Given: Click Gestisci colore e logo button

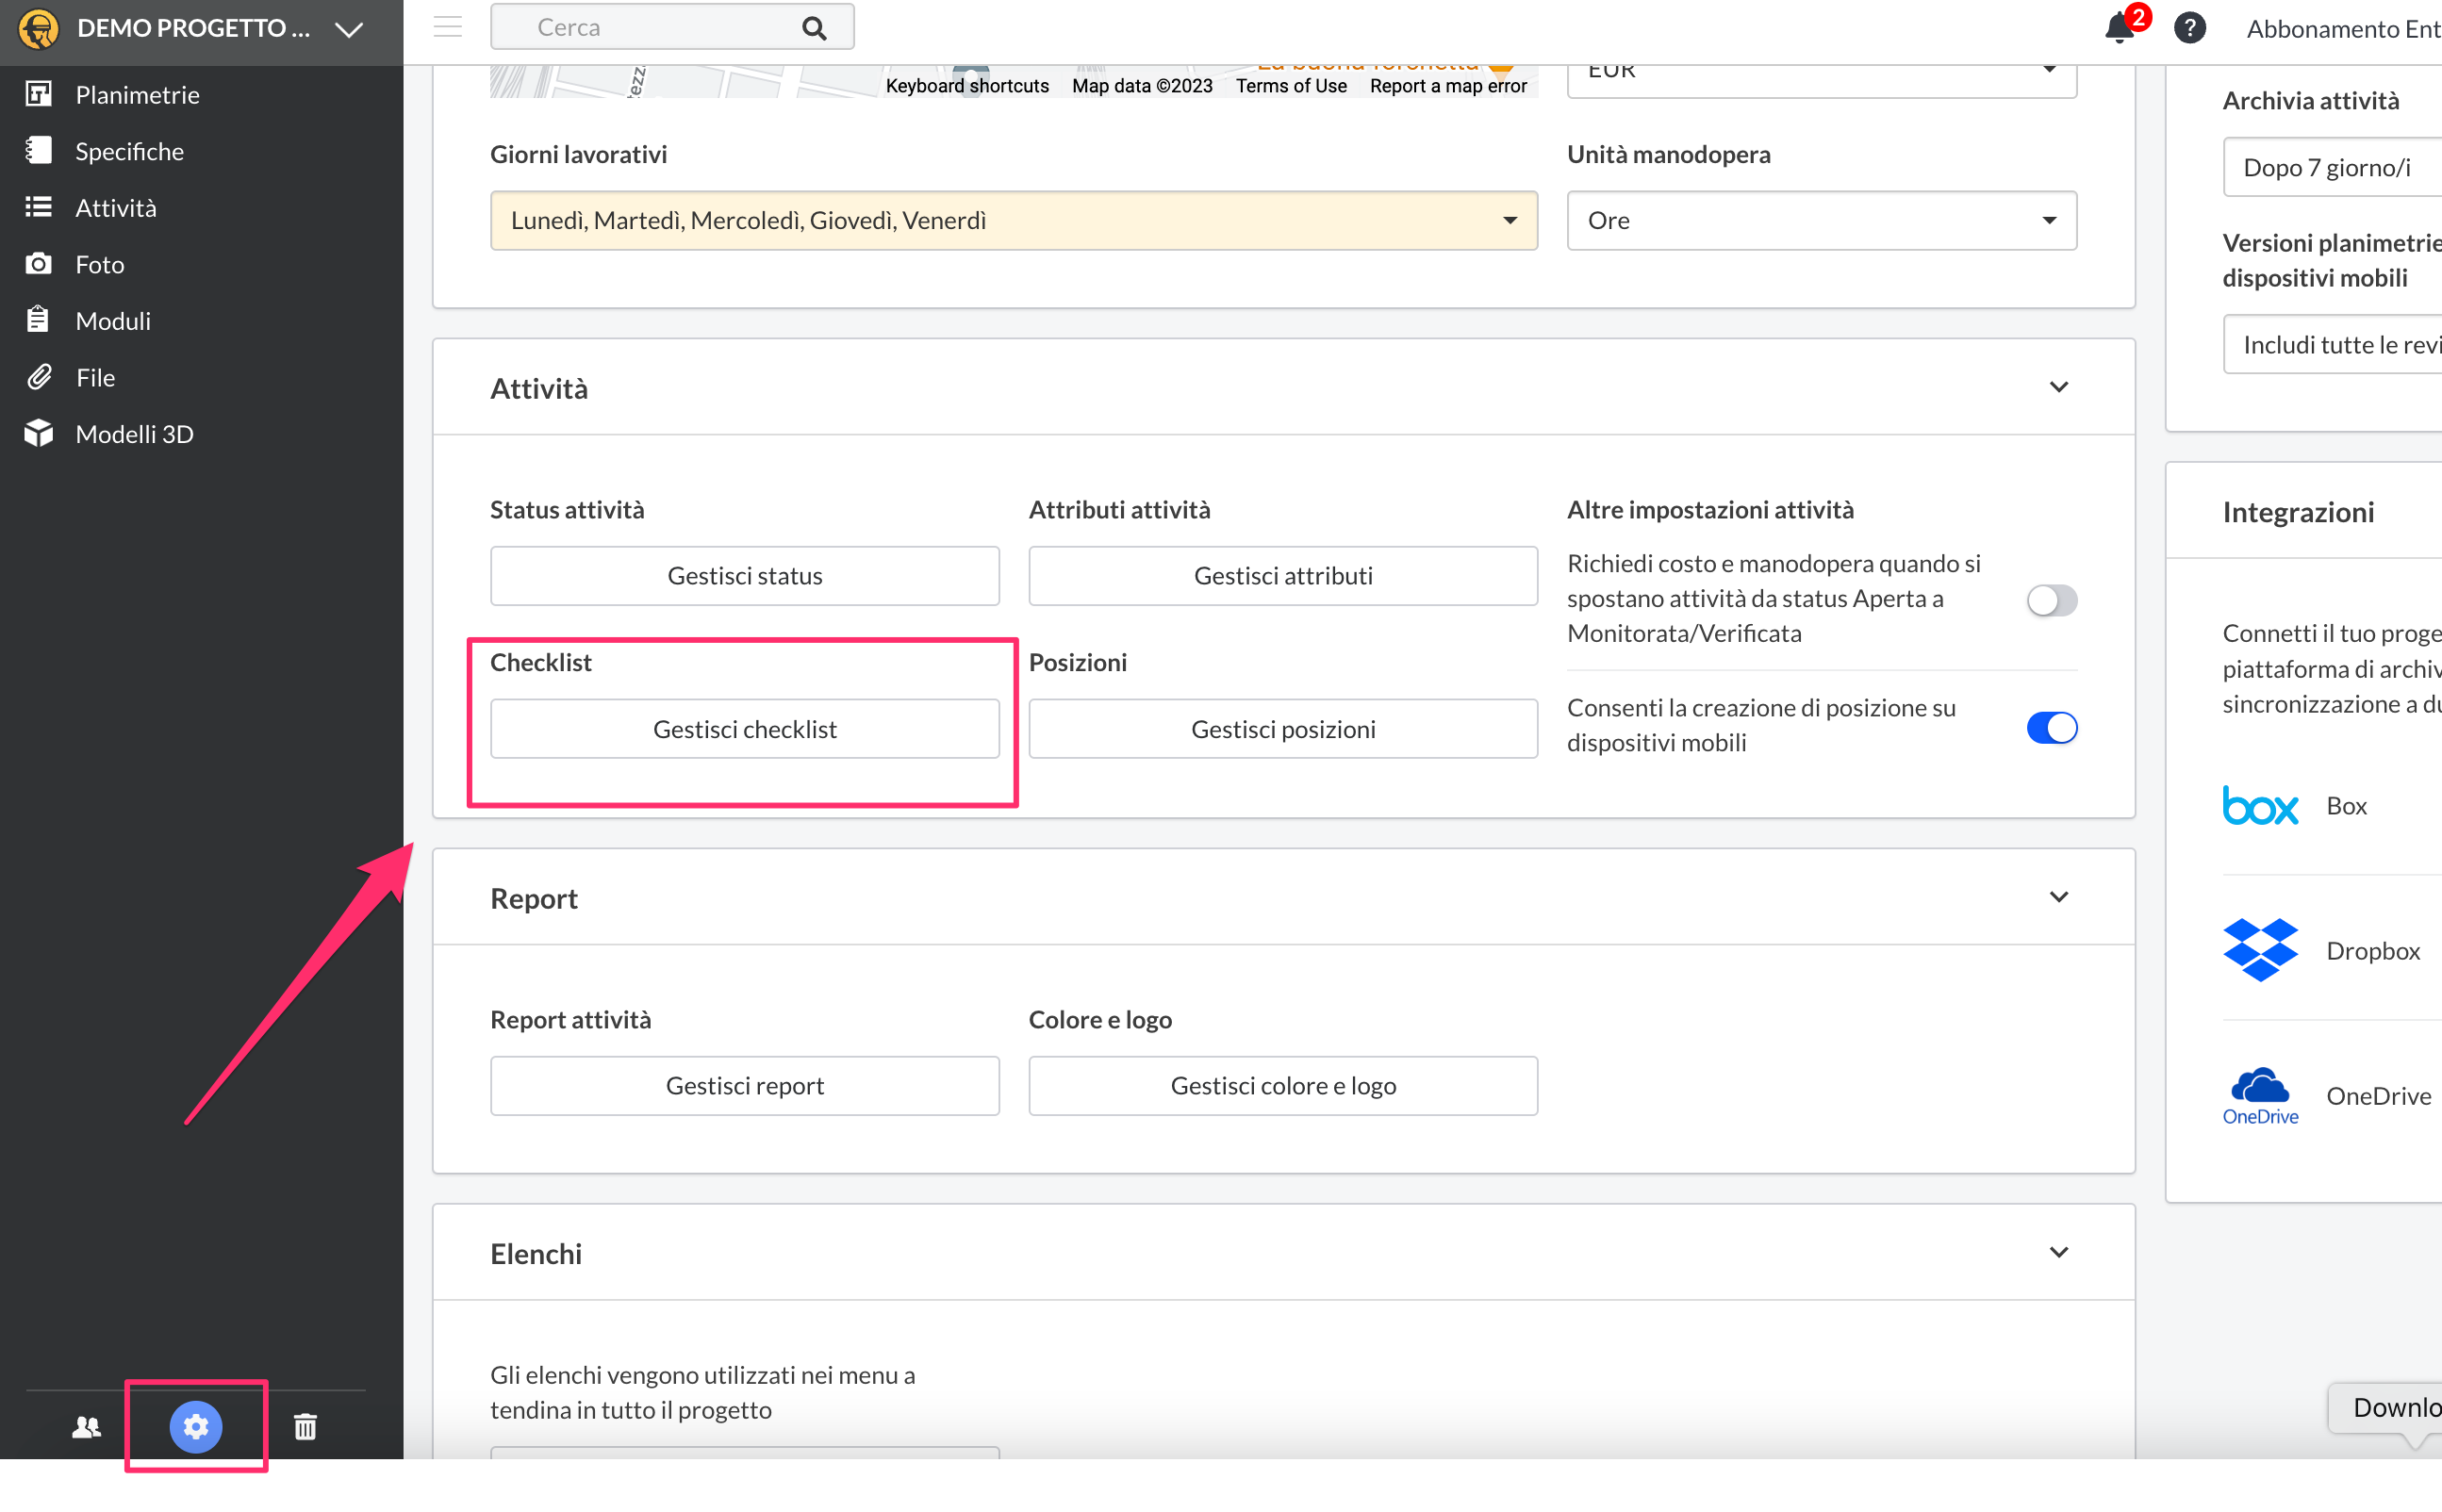Looking at the screenshot, I should click(1282, 1085).
